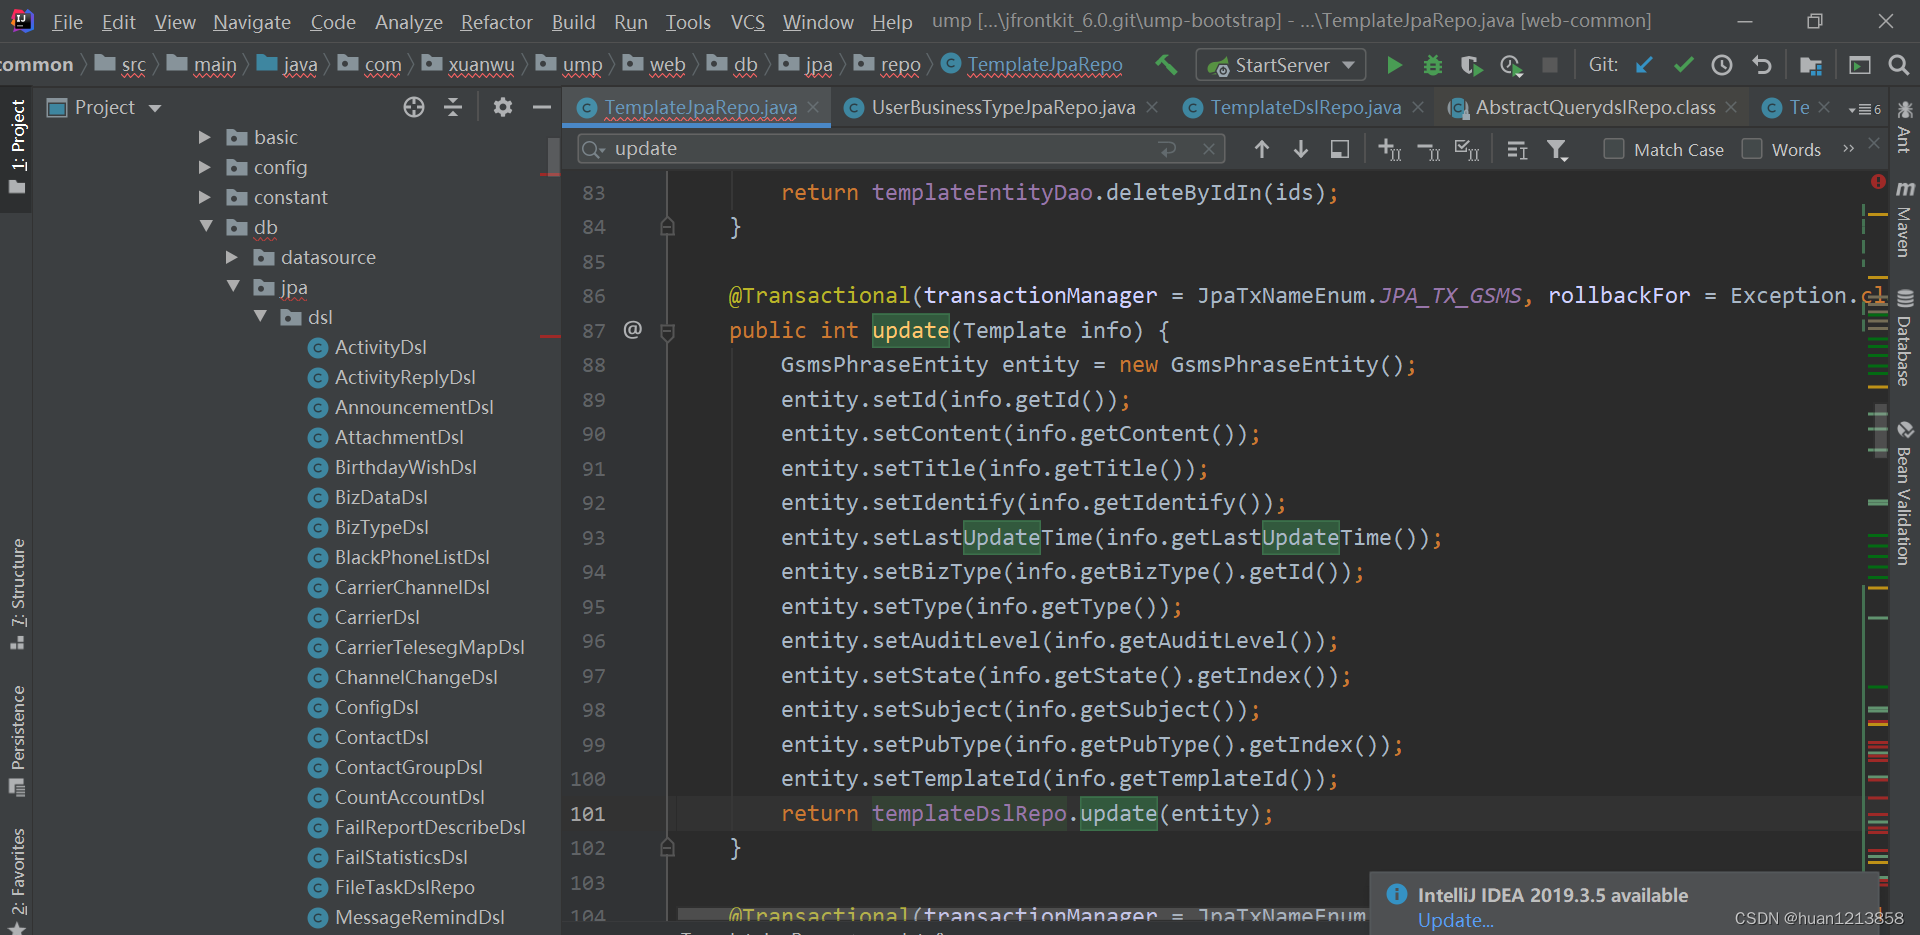Collapse the dsl folder
Viewport: 1920px width, 935px height.
click(x=260, y=317)
